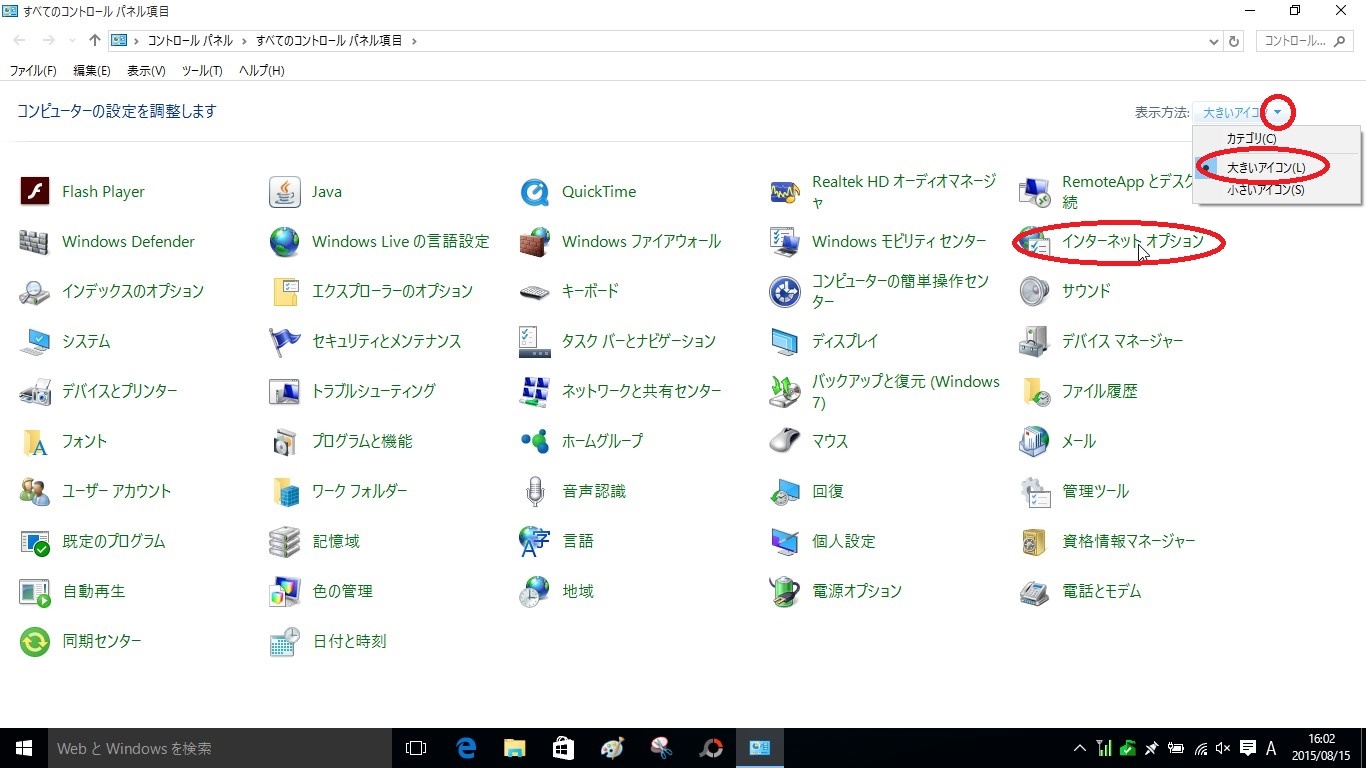Expand chevron after すべてのコントロール パネル項目 breadcrumb
The image size is (1366, 768).
[413, 41]
